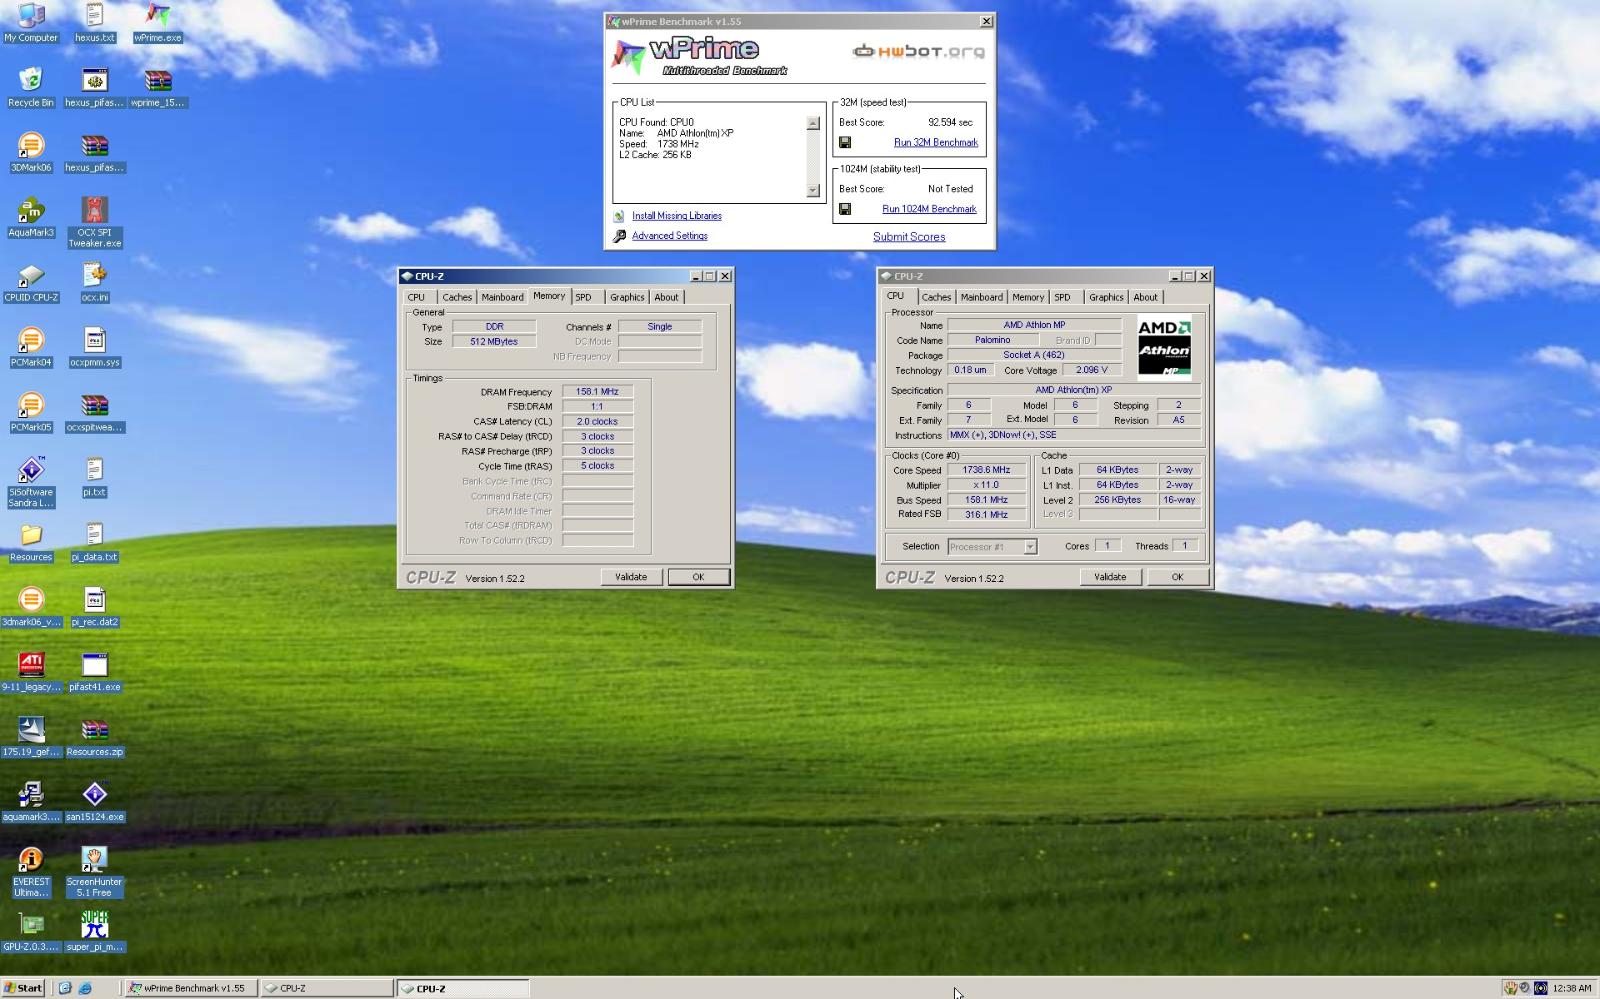
Task: Click the Core Speed value field
Action: [986, 470]
